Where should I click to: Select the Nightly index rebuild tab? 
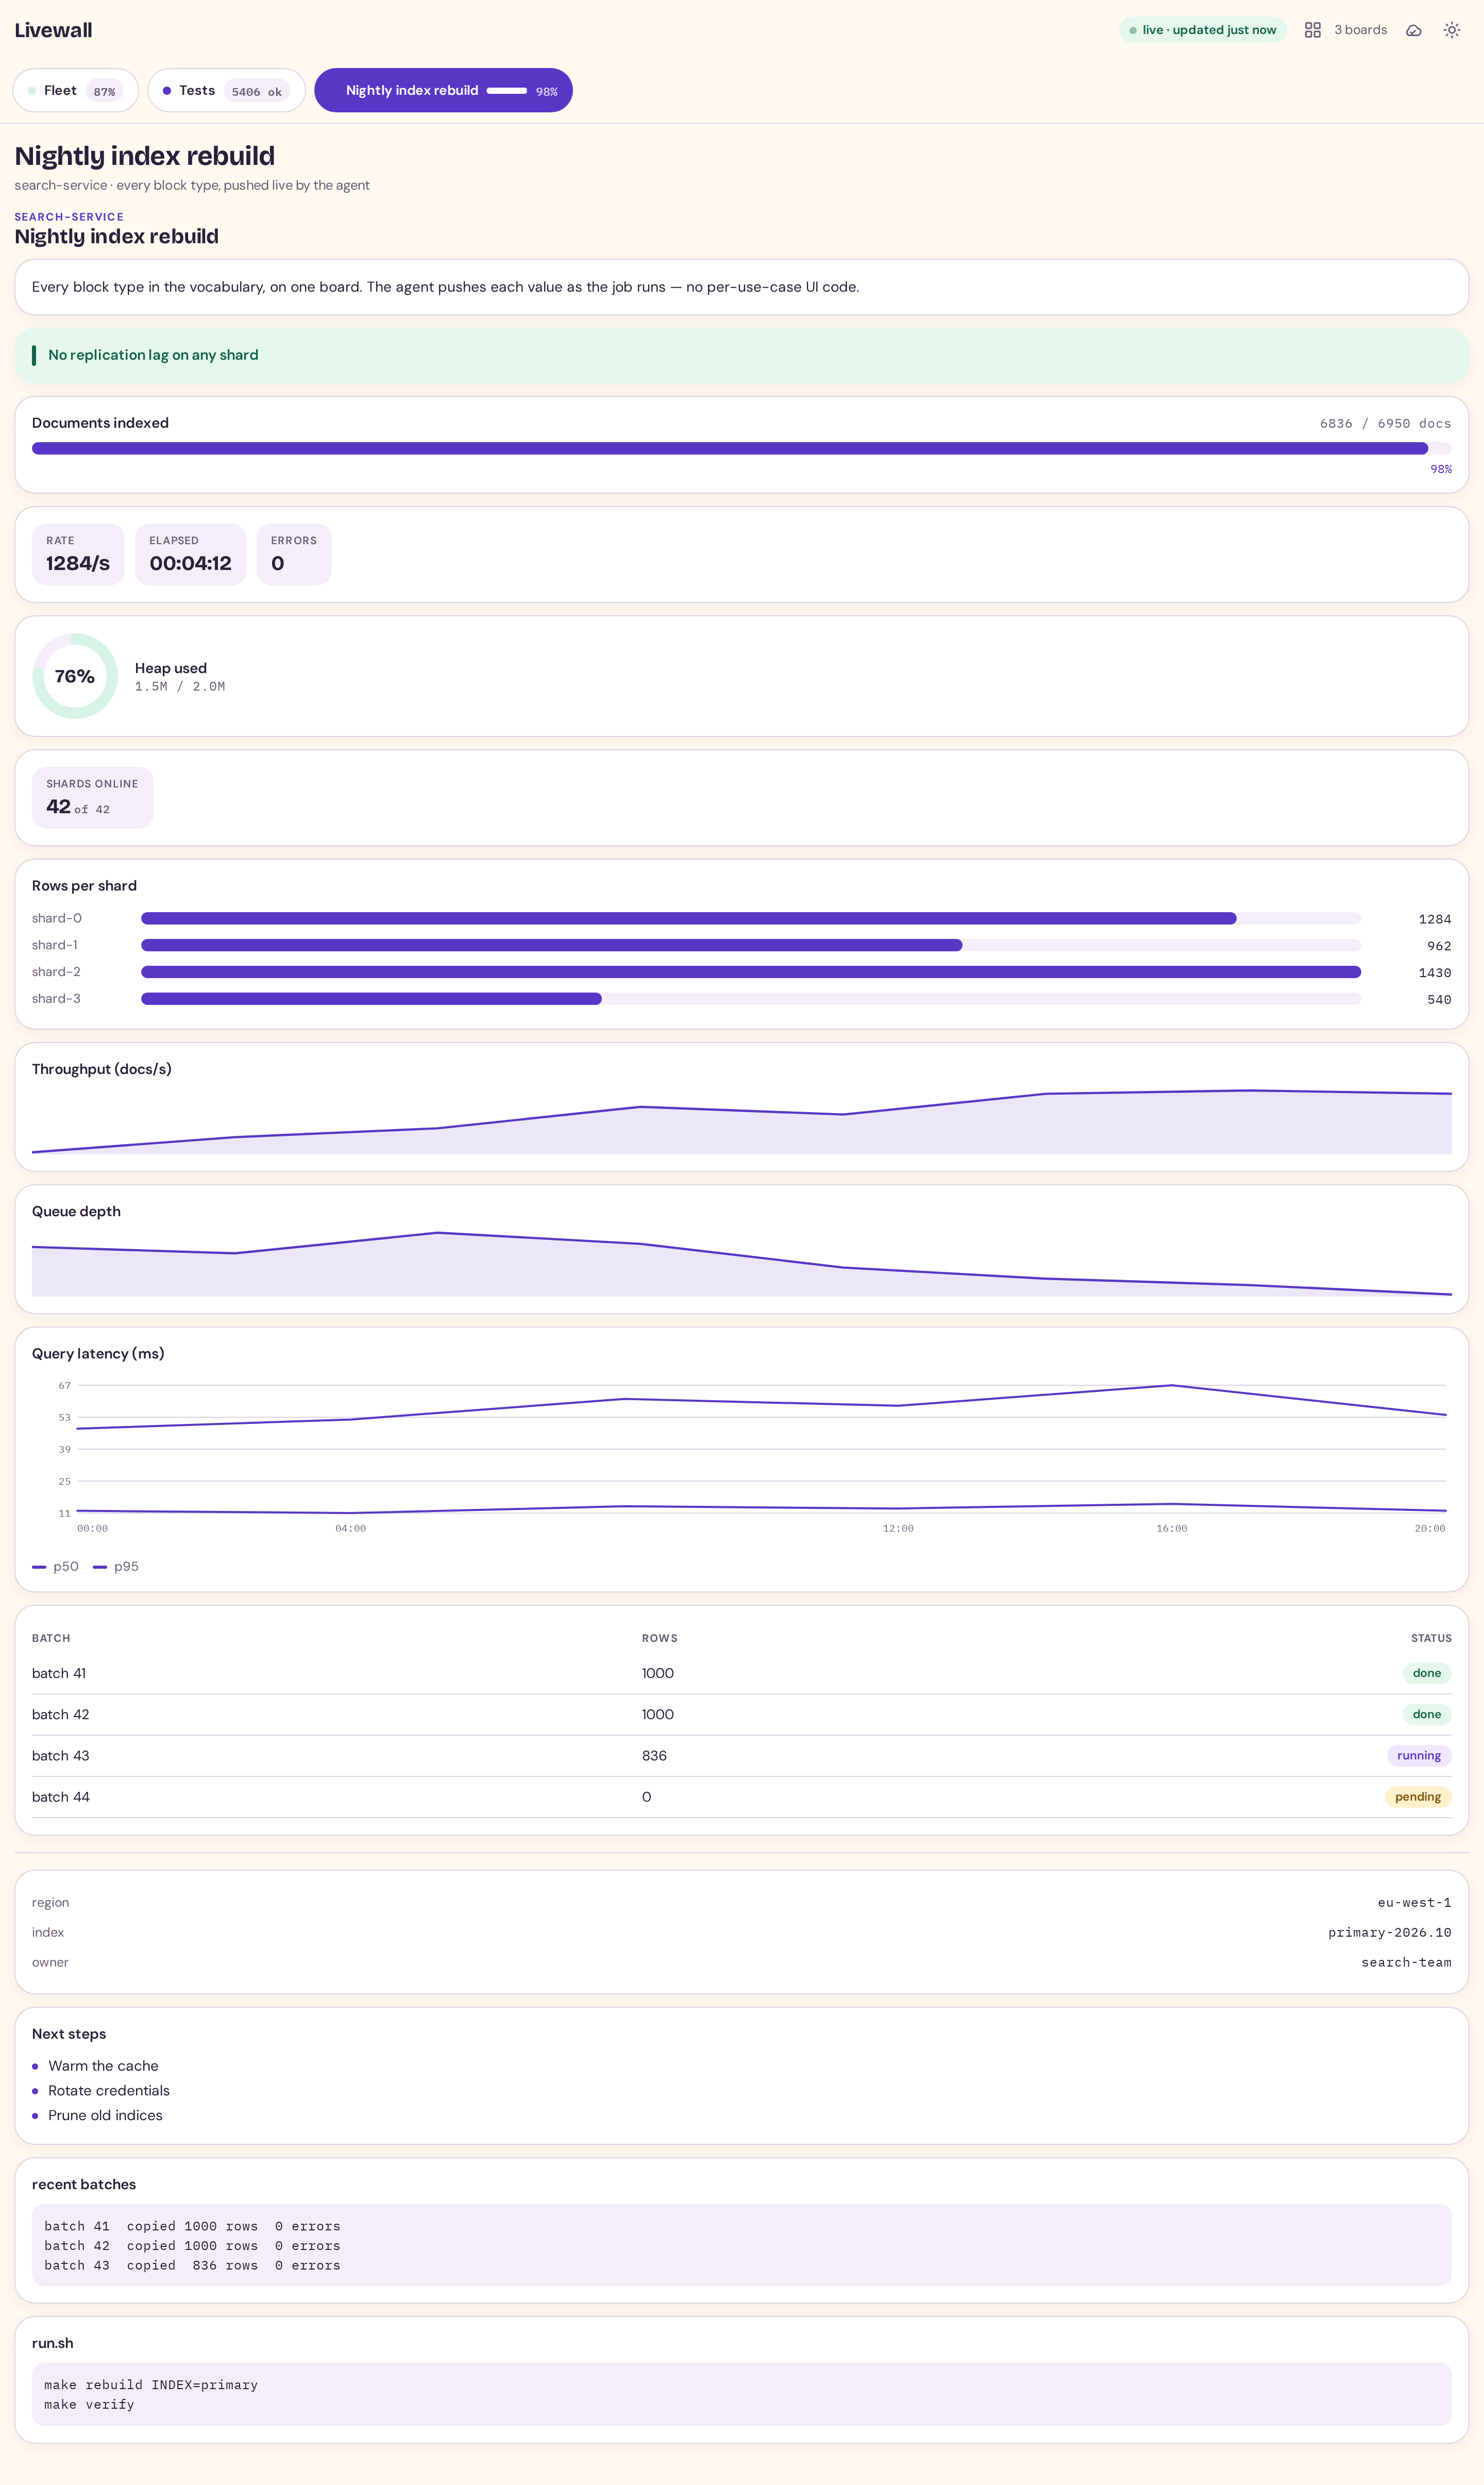(x=443, y=90)
